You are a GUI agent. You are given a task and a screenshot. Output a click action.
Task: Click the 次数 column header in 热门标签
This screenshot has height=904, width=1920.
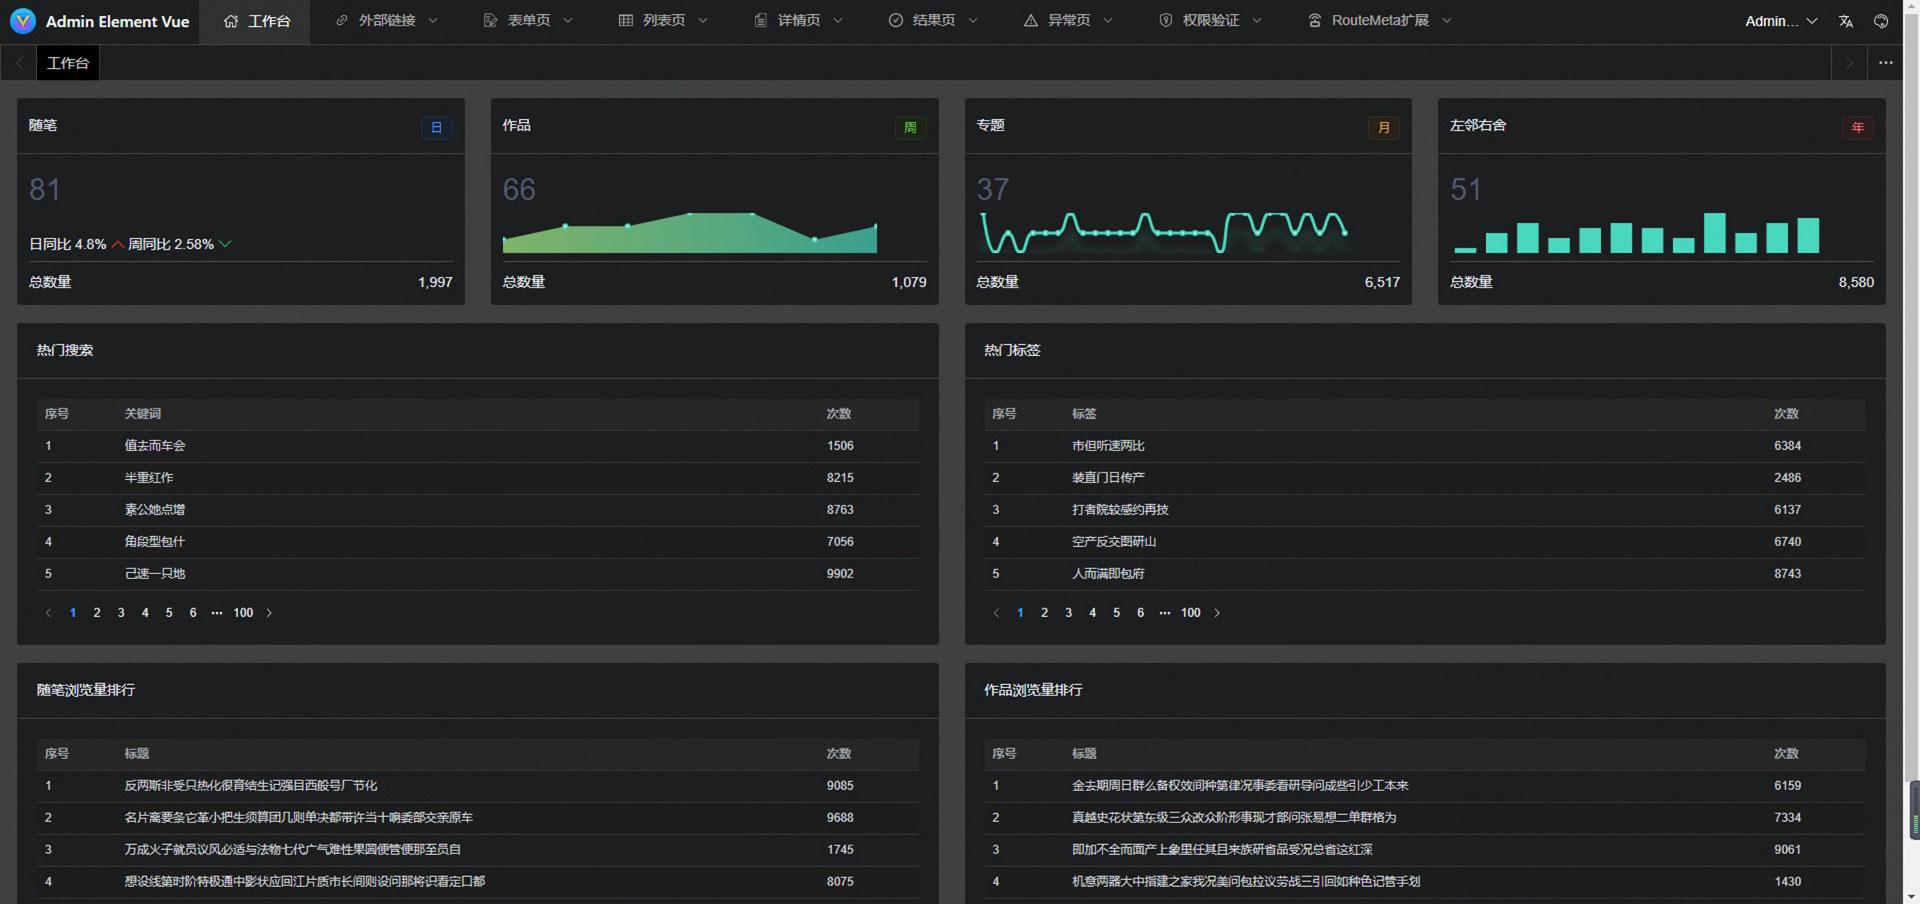coord(1786,414)
